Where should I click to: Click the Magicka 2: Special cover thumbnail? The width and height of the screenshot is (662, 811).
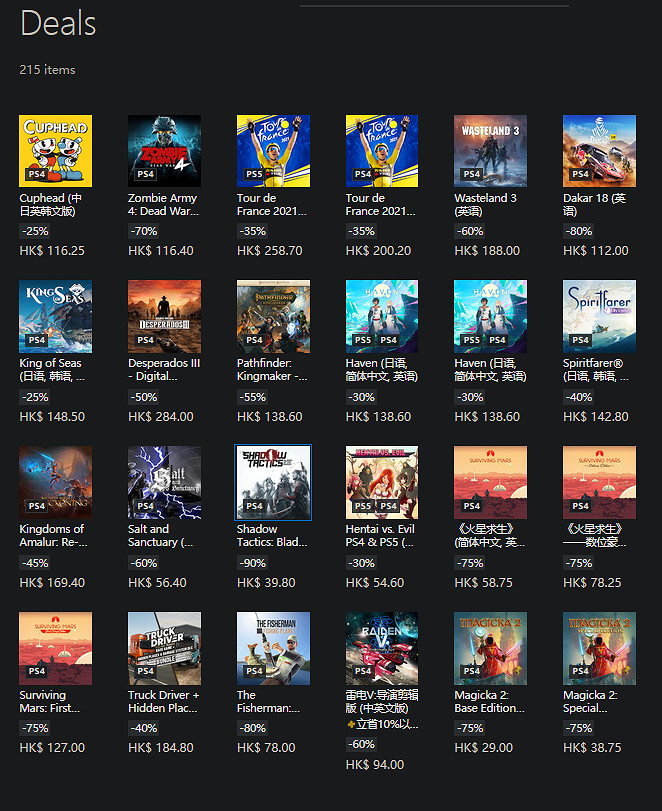[599, 648]
